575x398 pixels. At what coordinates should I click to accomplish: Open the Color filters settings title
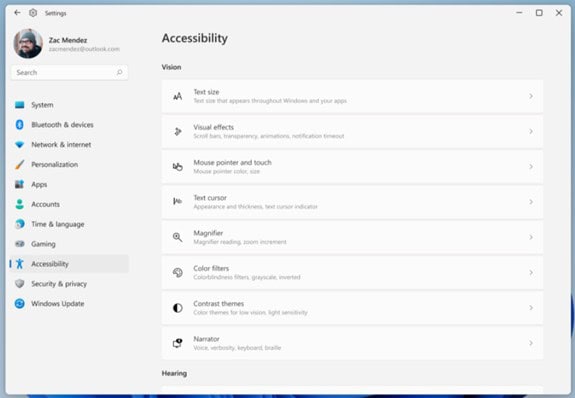point(211,269)
